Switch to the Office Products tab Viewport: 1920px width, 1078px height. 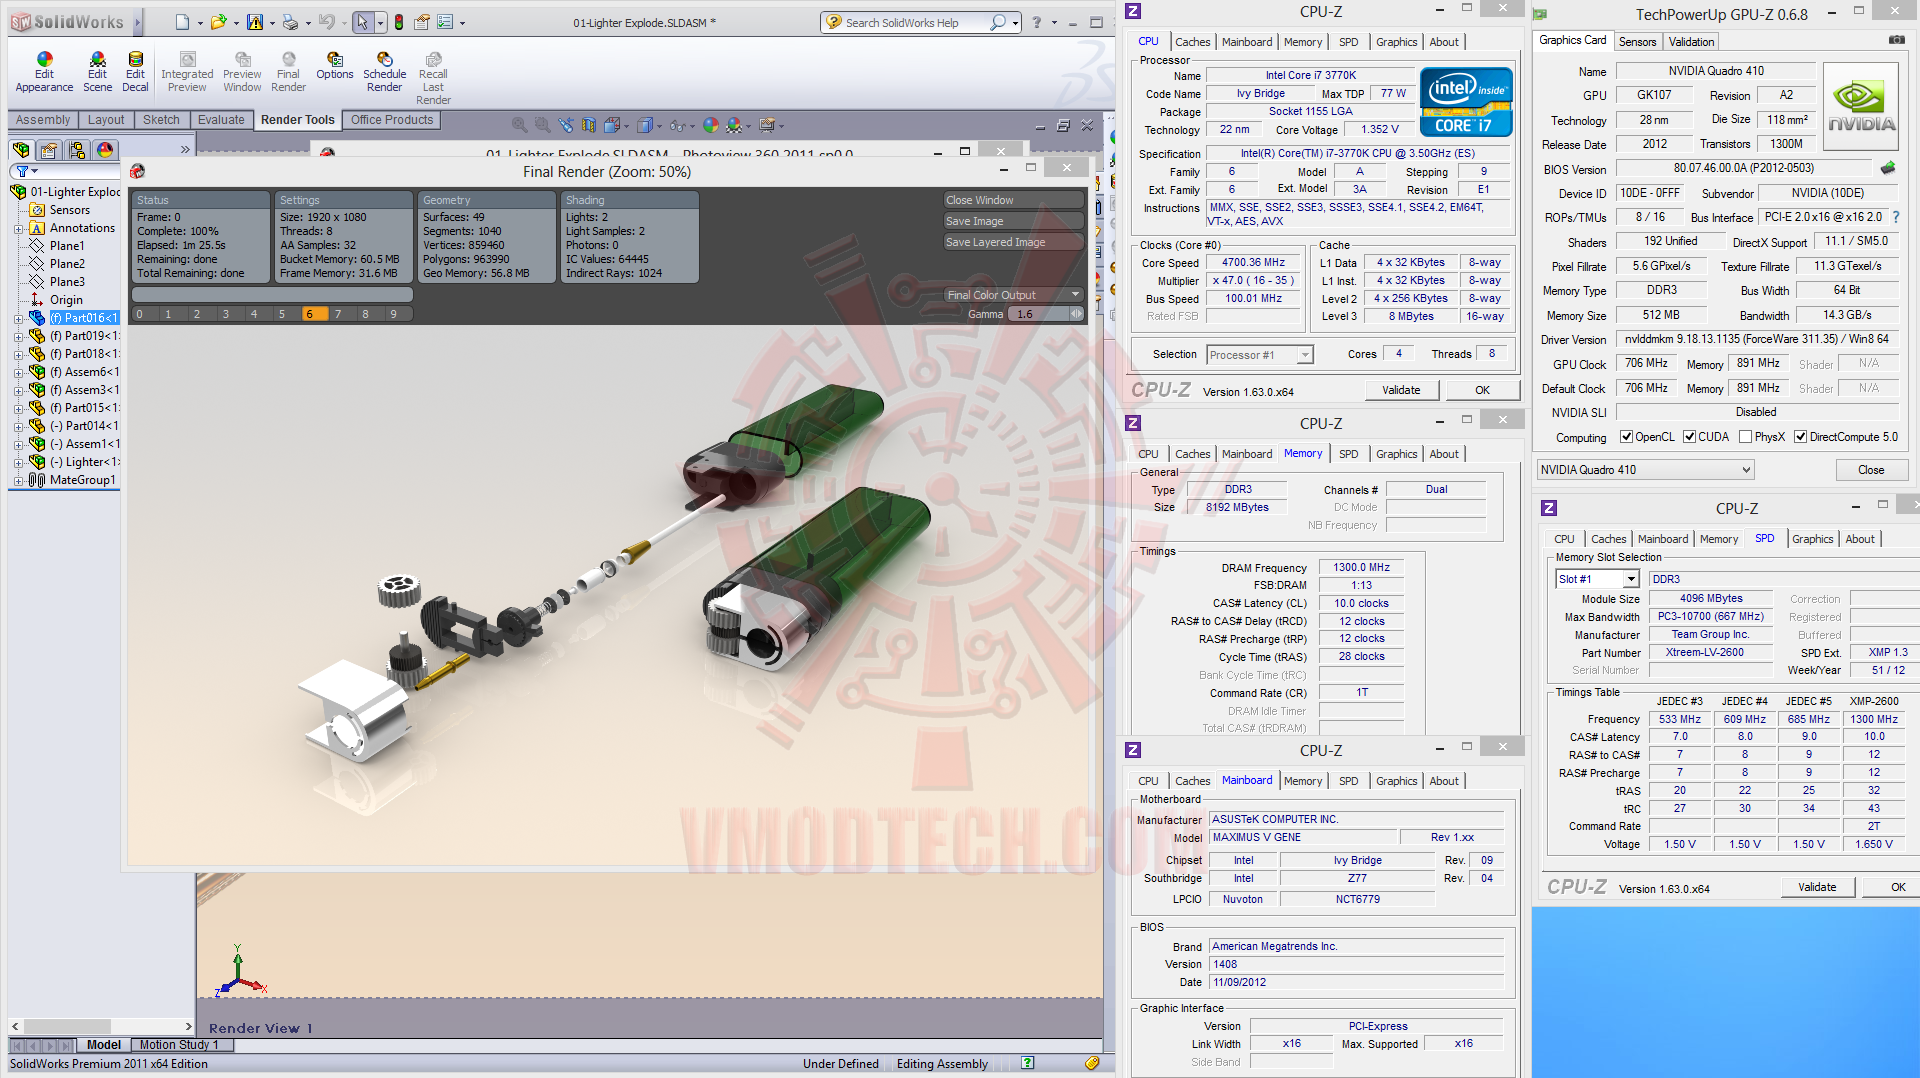392,120
